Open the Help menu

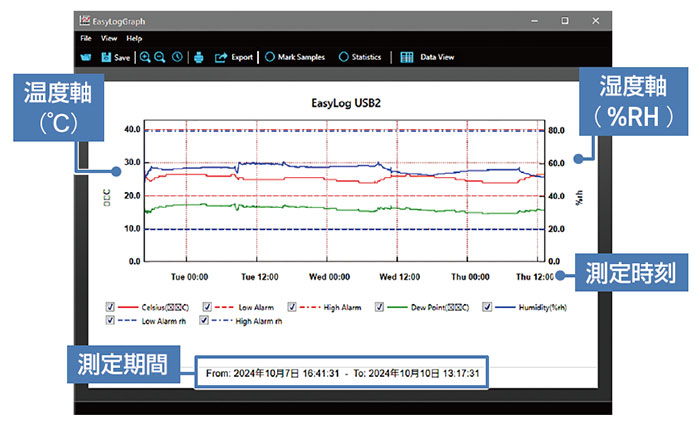pyautogui.click(x=134, y=38)
